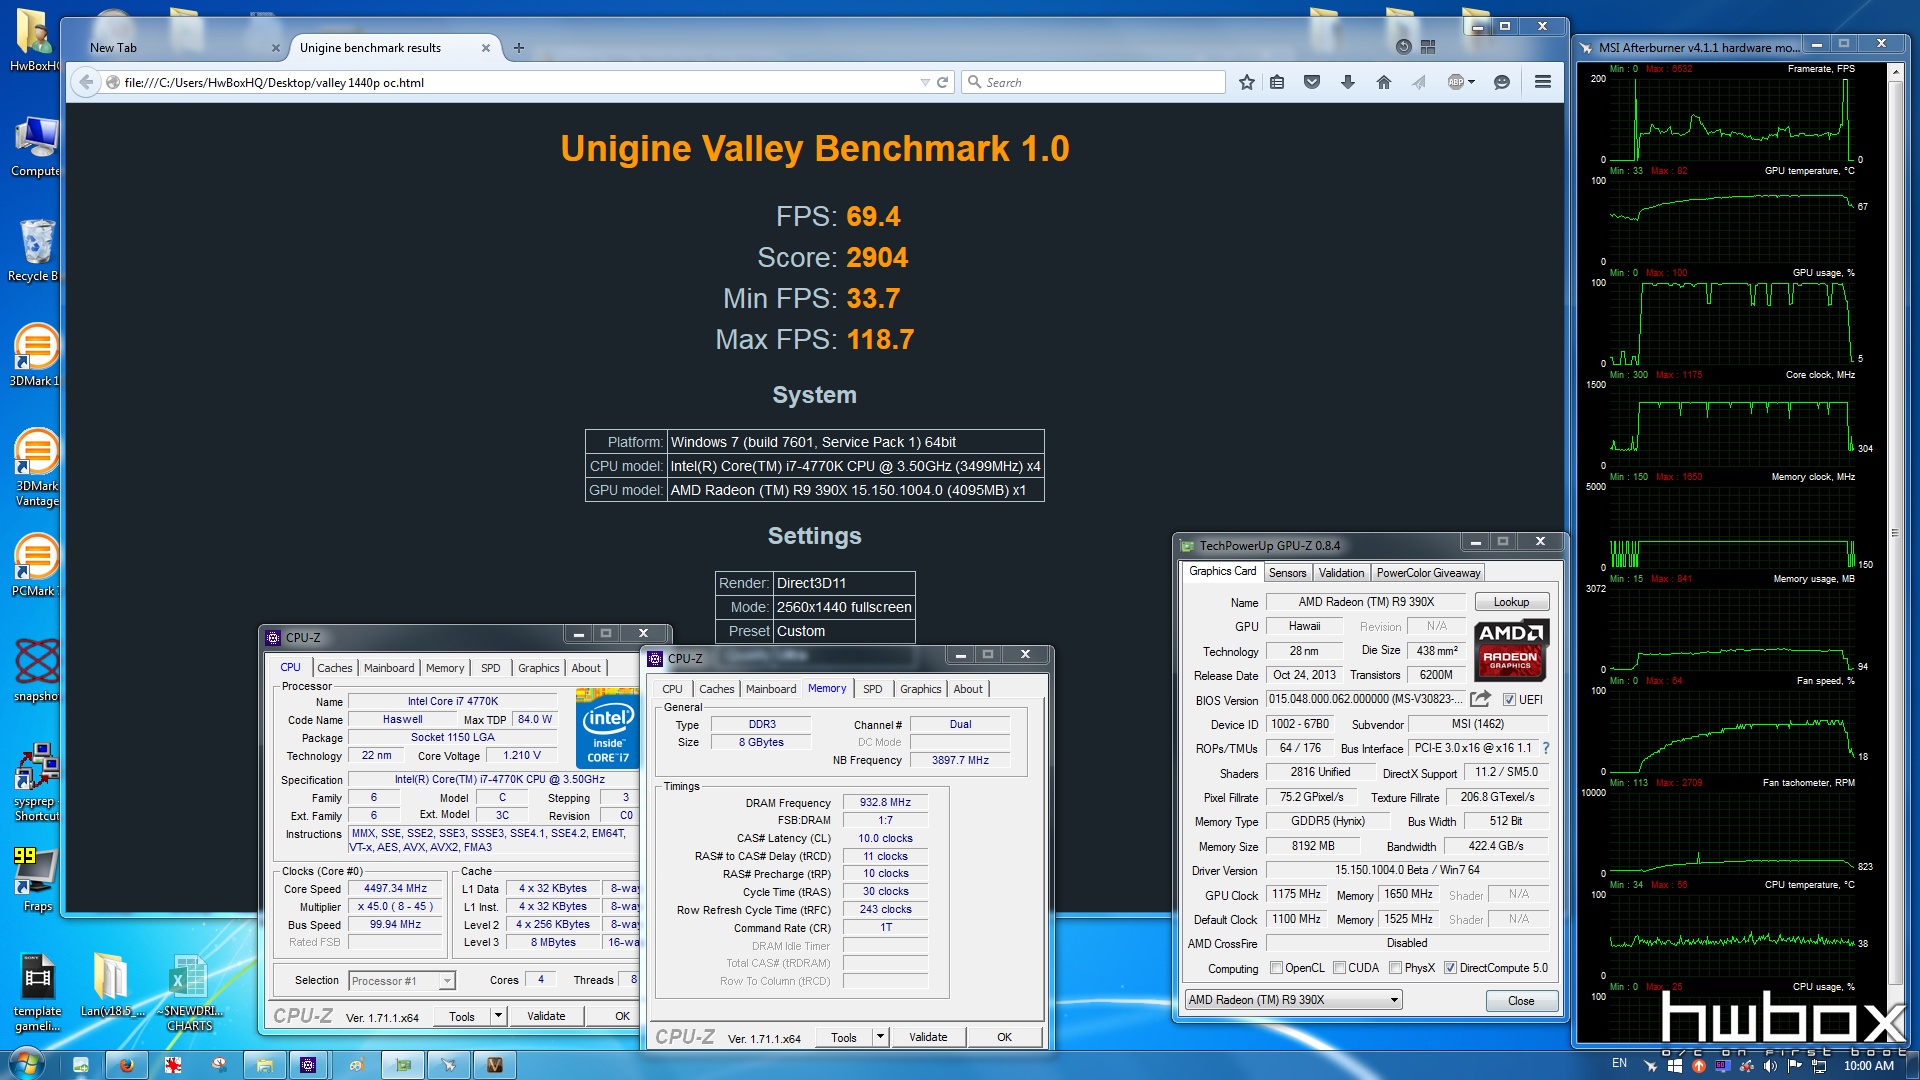Click the Firefox back arrow button
1920x1080 pixels.
click(x=86, y=82)
